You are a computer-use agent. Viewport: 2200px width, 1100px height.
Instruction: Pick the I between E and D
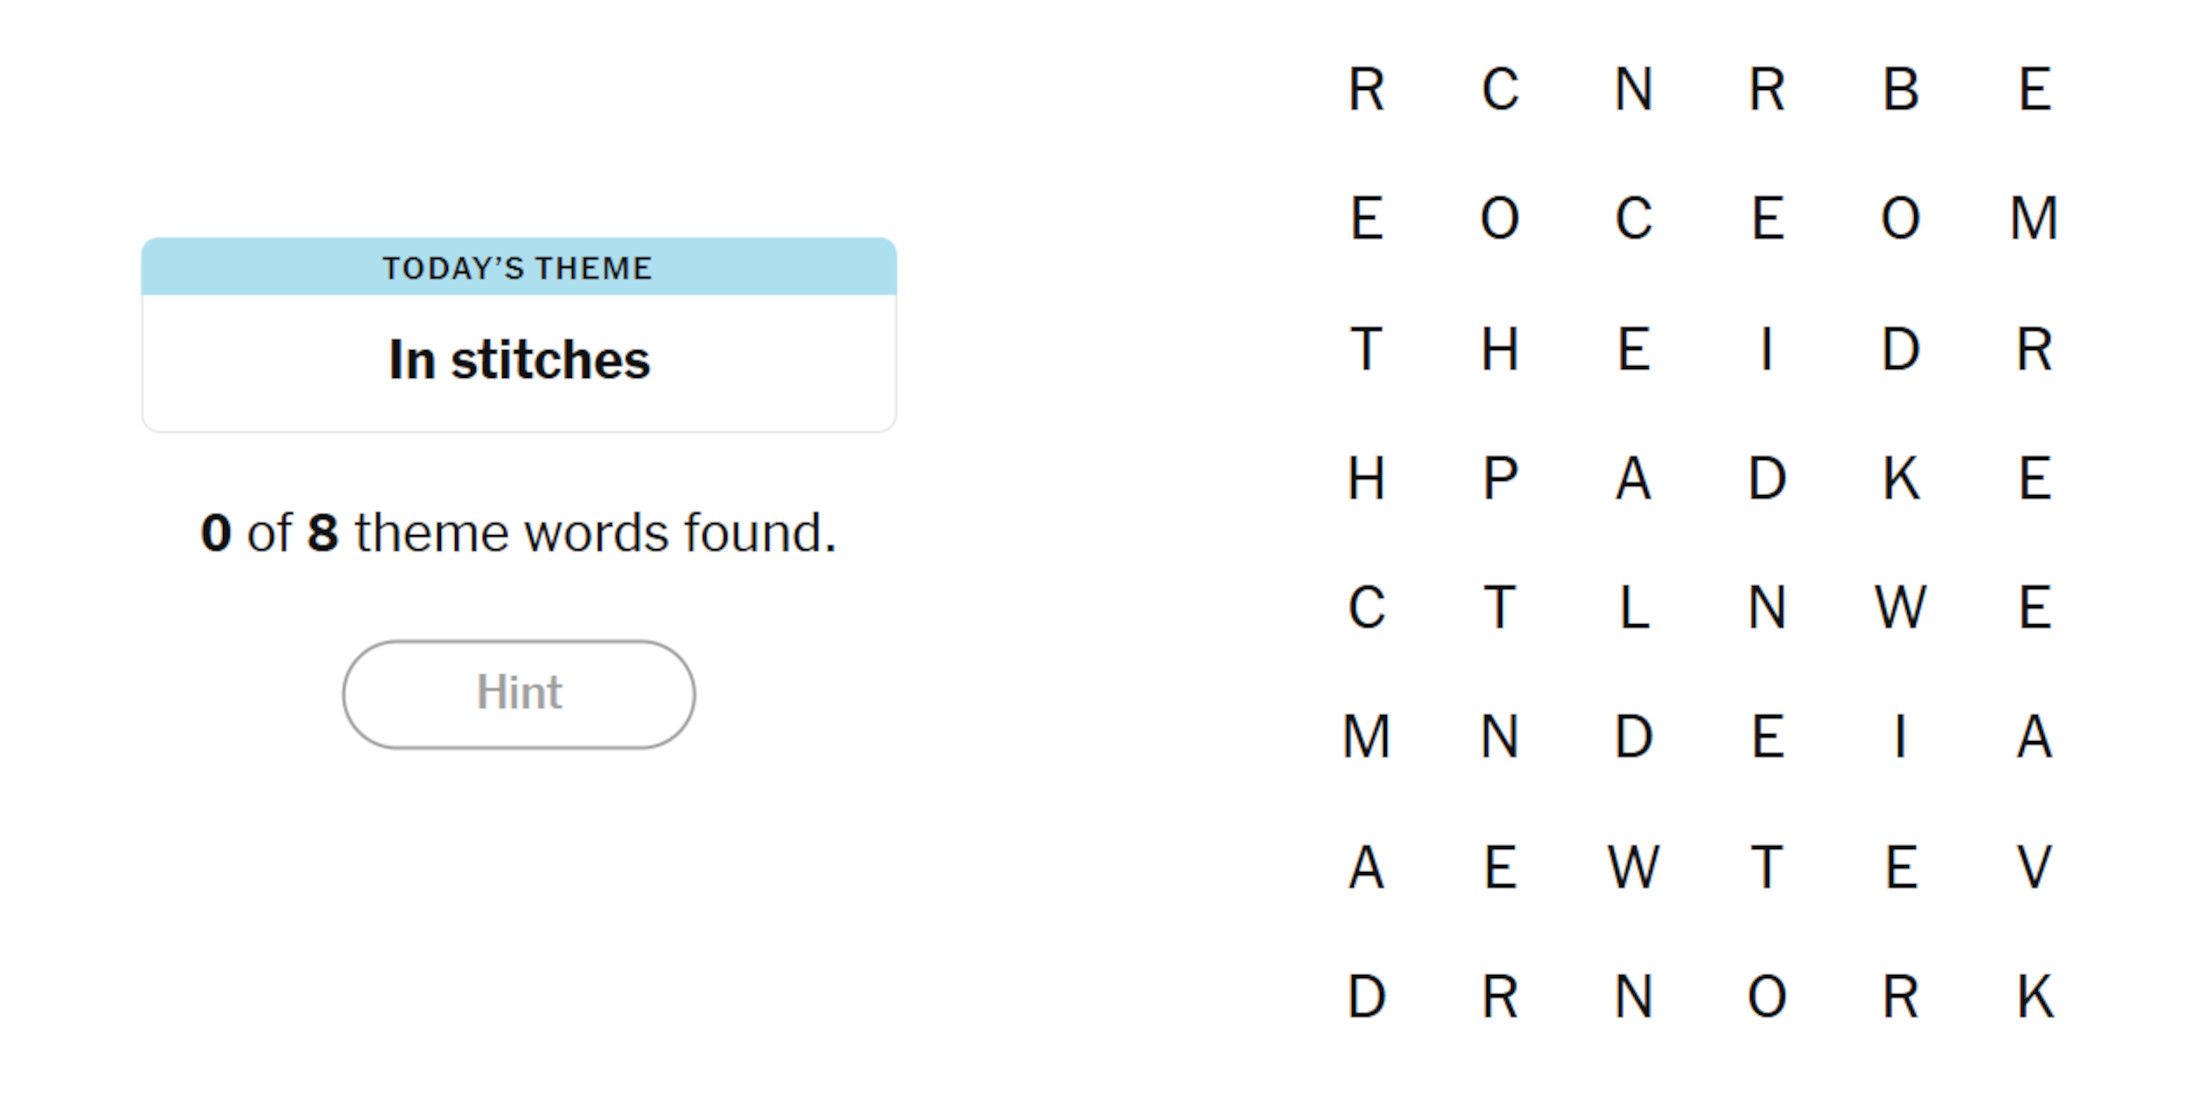[1767, 349]
